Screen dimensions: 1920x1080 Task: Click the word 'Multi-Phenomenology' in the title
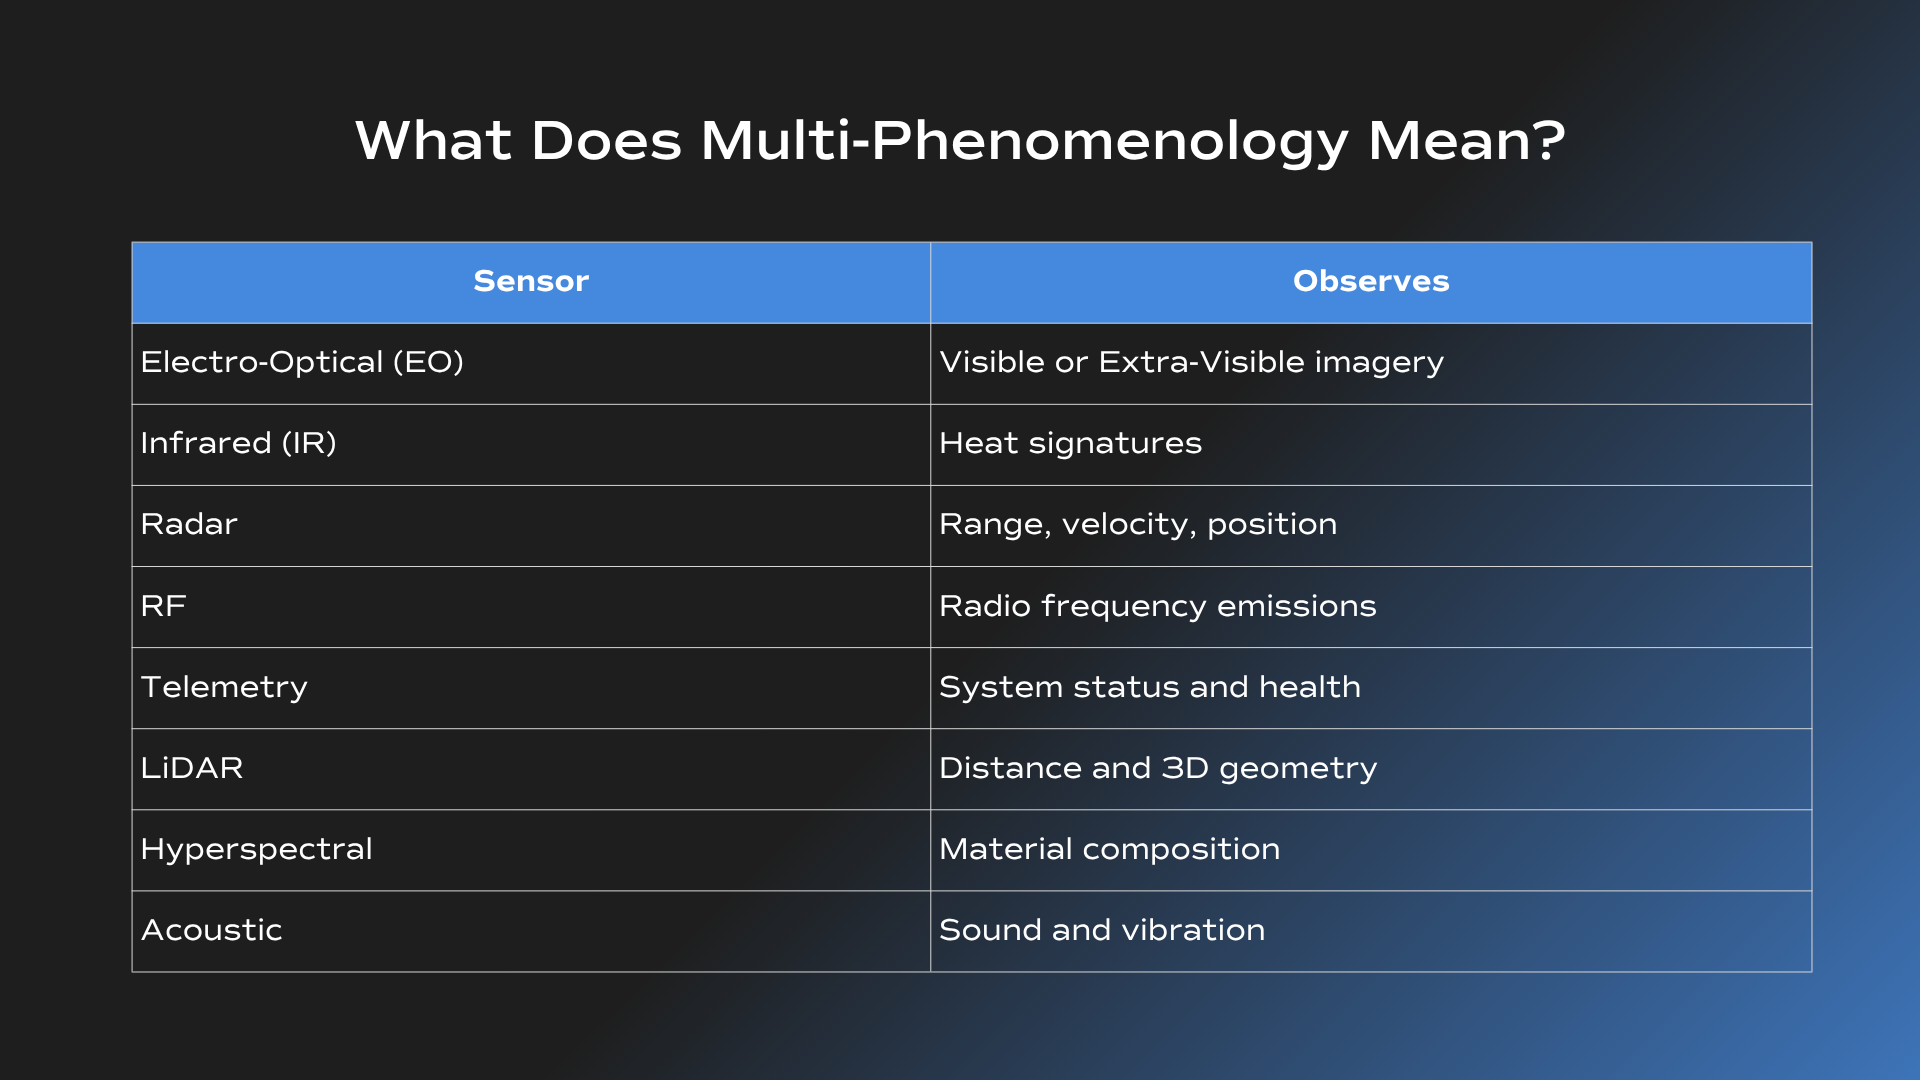point(1025,141)
